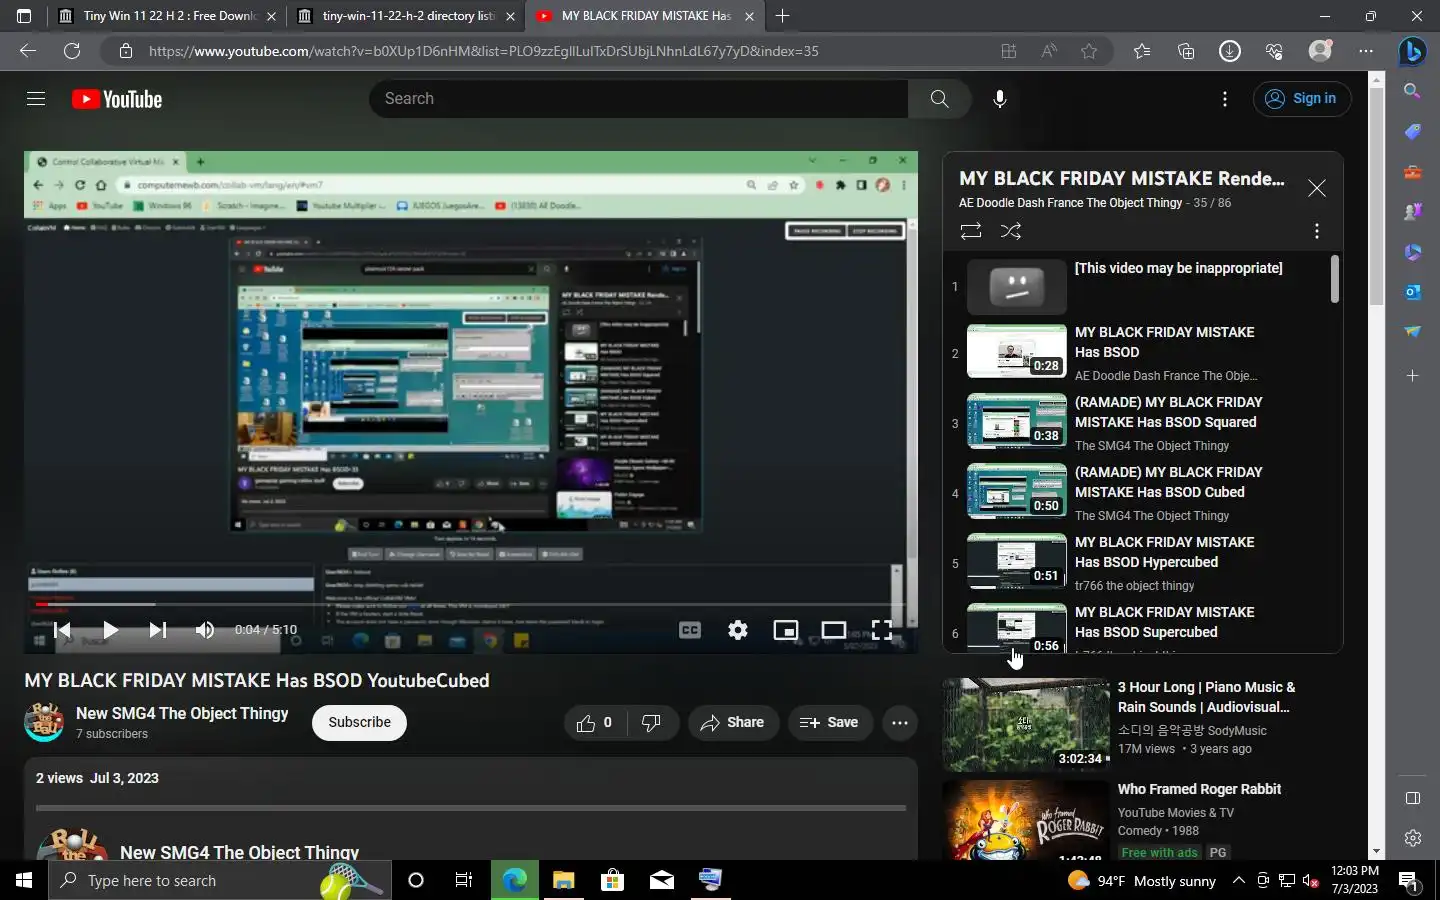
Task: Open Bing Chat sidebar button
Action: click(1412, 51)
